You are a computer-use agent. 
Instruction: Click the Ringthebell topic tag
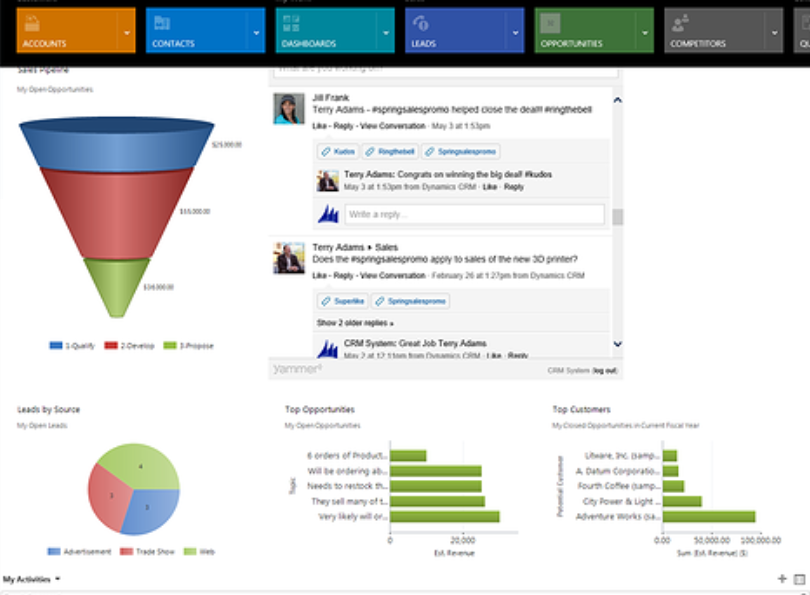pos(390,151)
